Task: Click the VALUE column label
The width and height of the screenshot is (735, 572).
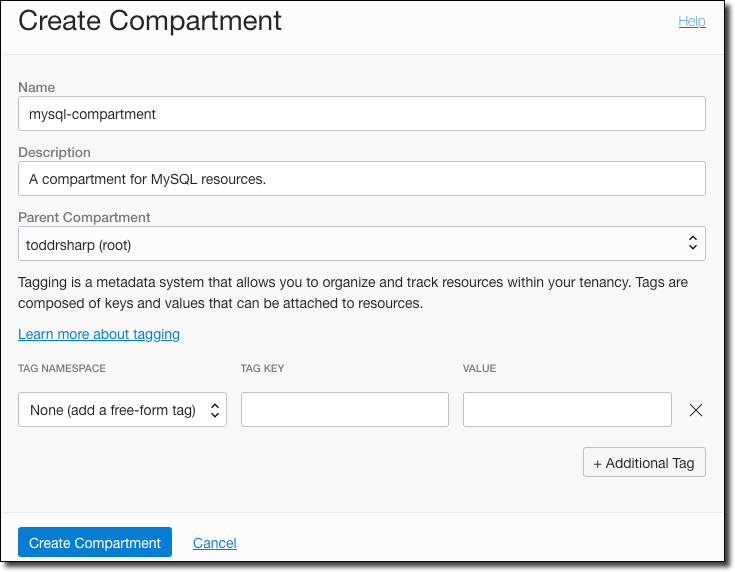Action: pyautogui.click(x=480, y=369)
